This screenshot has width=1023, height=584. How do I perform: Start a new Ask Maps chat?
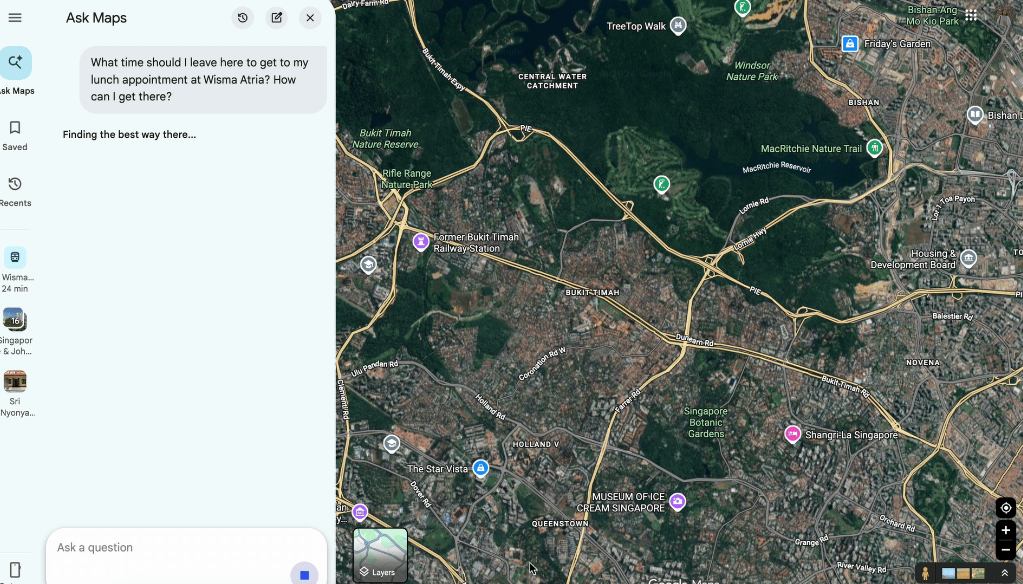point(277,18)
